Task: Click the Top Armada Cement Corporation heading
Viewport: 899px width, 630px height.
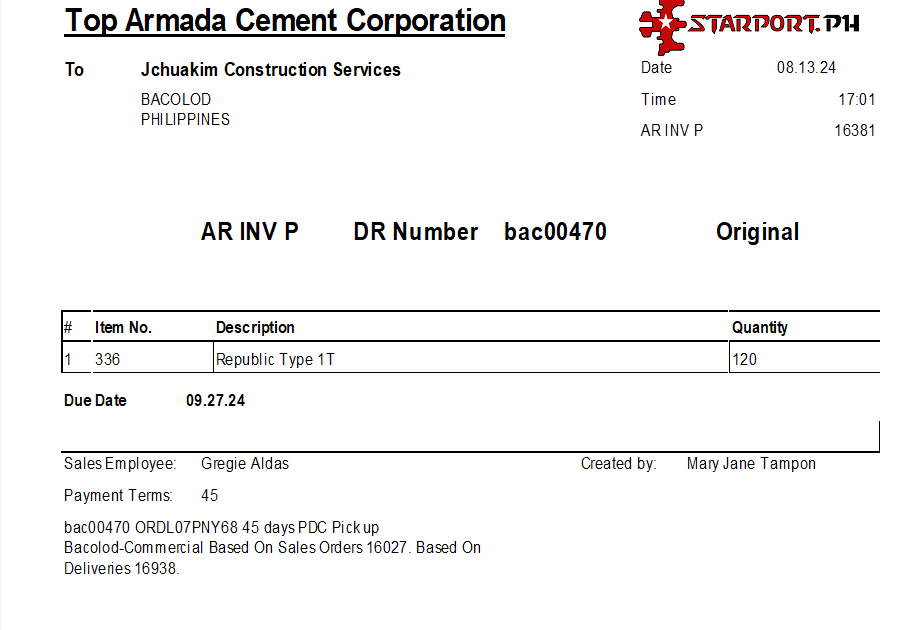Action: pyautogui.click(x=285, y=21)
